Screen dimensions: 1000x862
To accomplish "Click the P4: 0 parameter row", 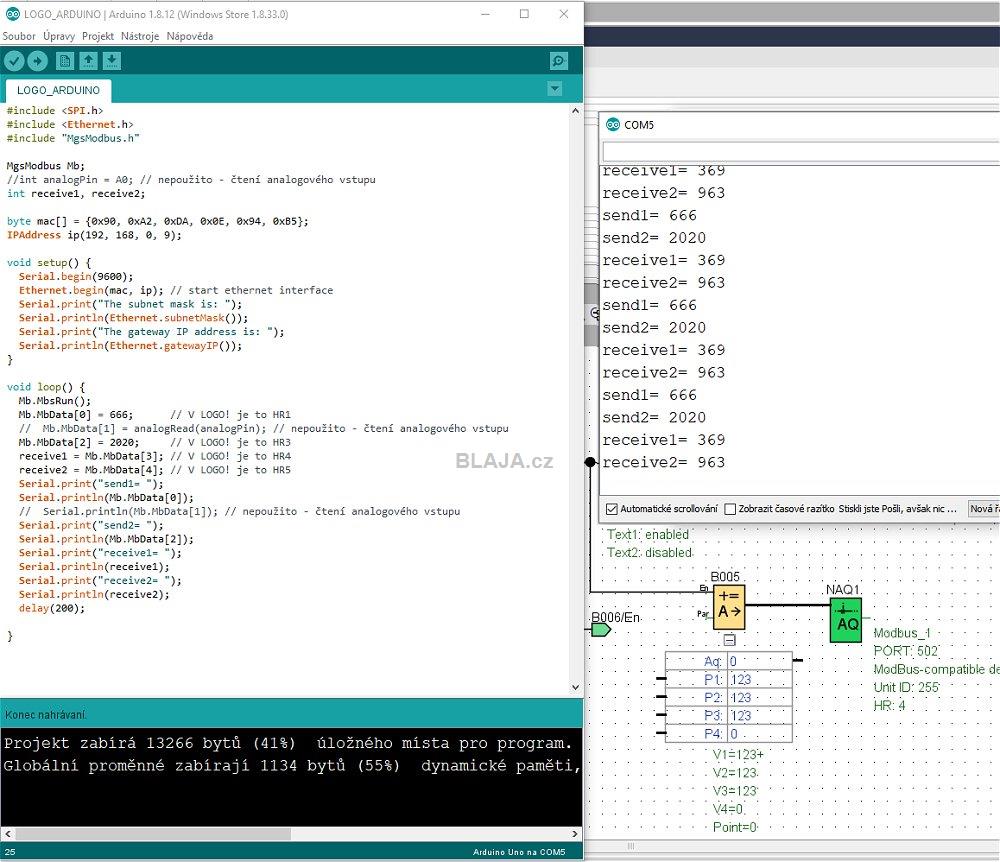I will [728, 734].
